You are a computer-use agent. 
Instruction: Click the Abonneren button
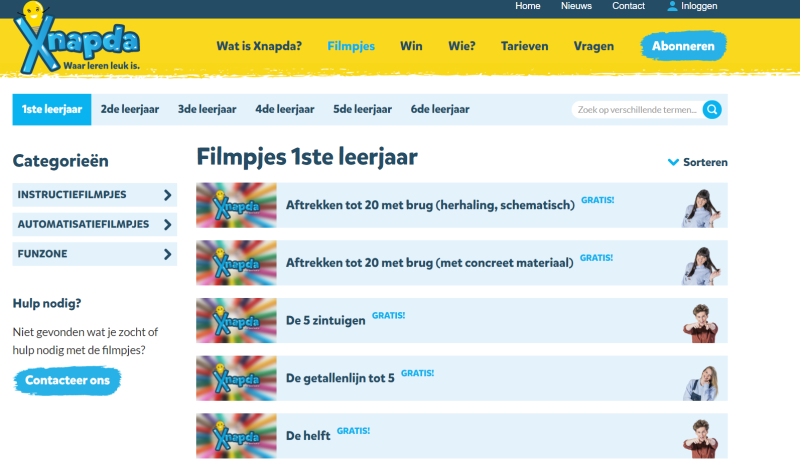click(684, 46)
